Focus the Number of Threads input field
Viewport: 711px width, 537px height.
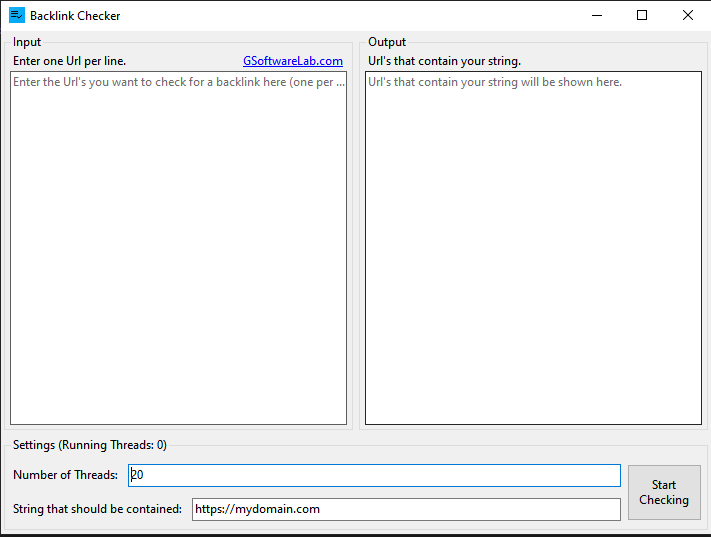374,475
